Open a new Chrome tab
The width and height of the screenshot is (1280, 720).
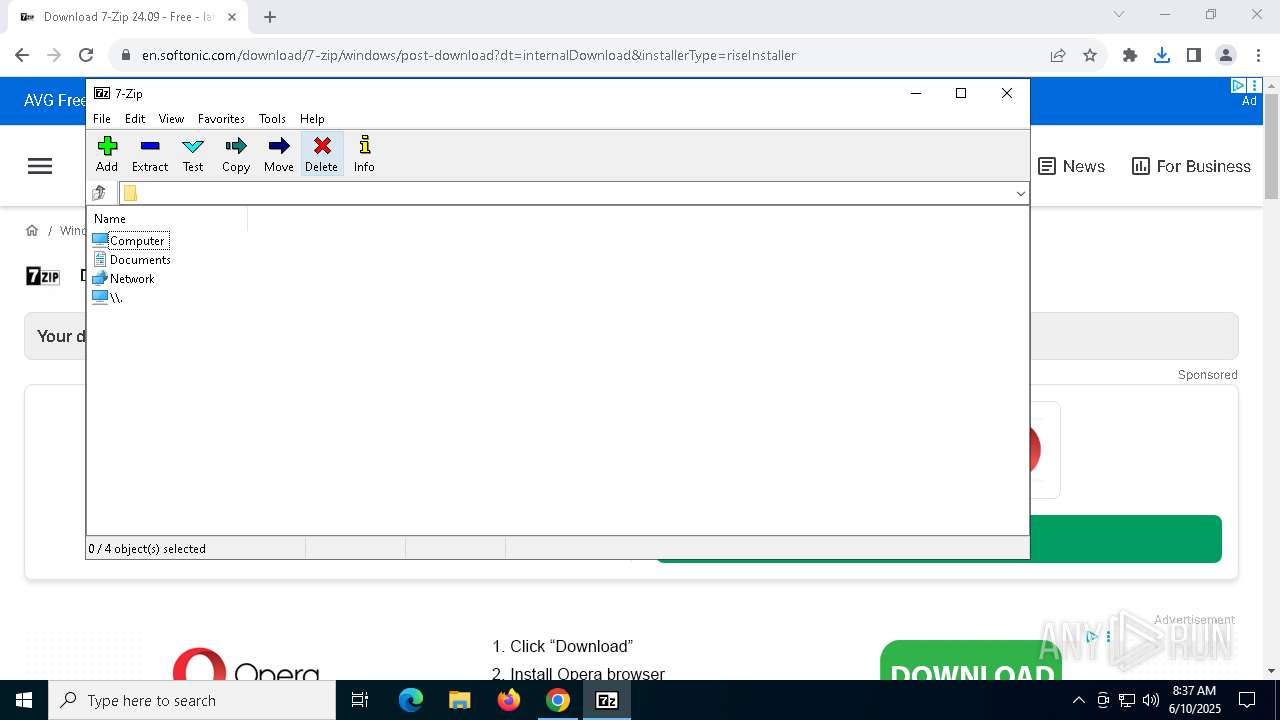(270, 17)
